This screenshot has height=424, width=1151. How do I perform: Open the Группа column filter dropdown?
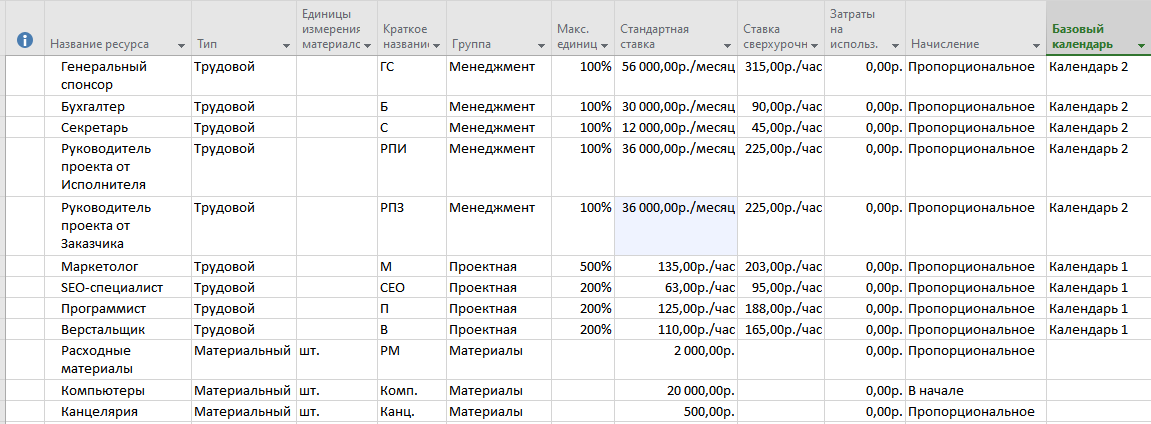540,46
